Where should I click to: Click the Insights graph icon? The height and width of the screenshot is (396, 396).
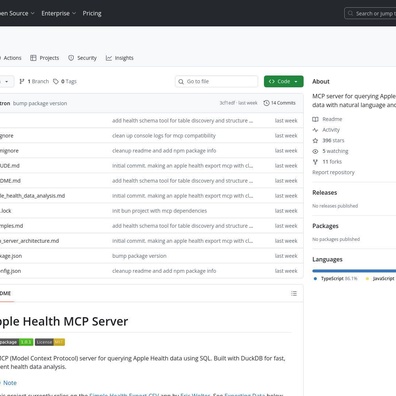coord(109,58)
